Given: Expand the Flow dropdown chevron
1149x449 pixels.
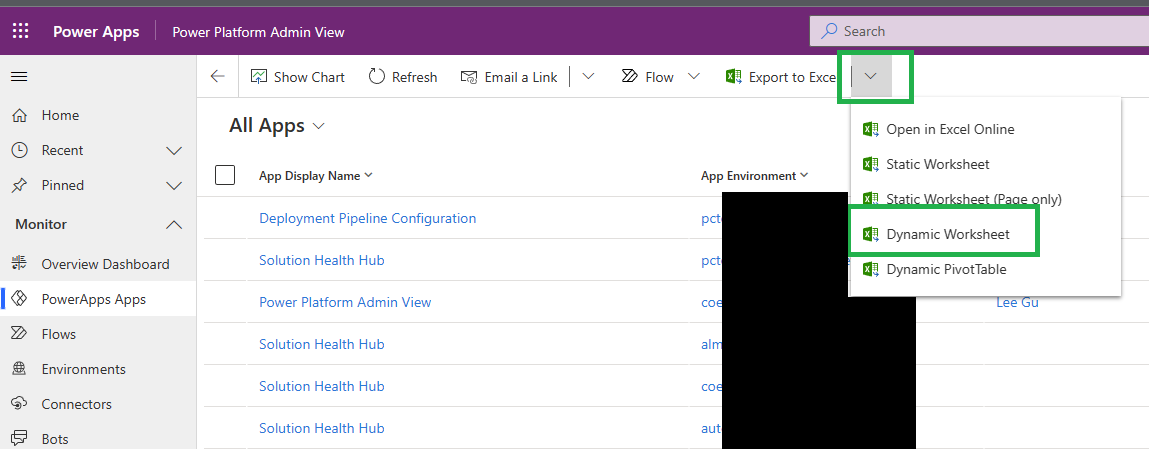Looking at the screenshot, I should tap(694, 76).
